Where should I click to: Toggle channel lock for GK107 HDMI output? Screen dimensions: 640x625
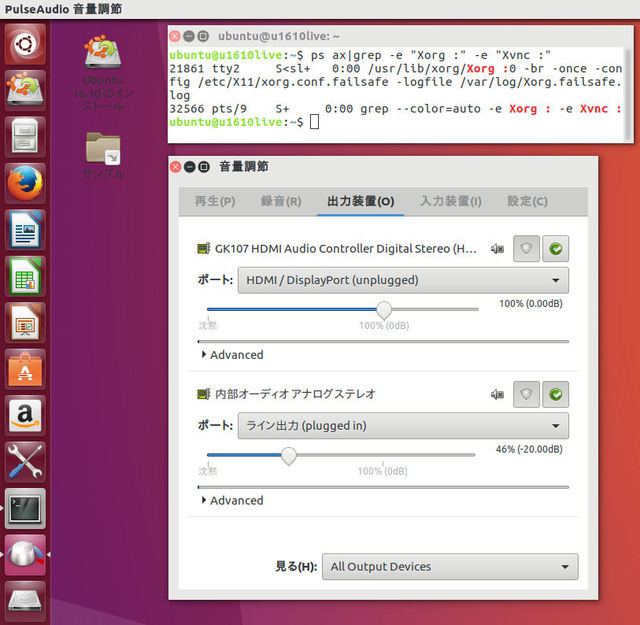pos(527,248)
